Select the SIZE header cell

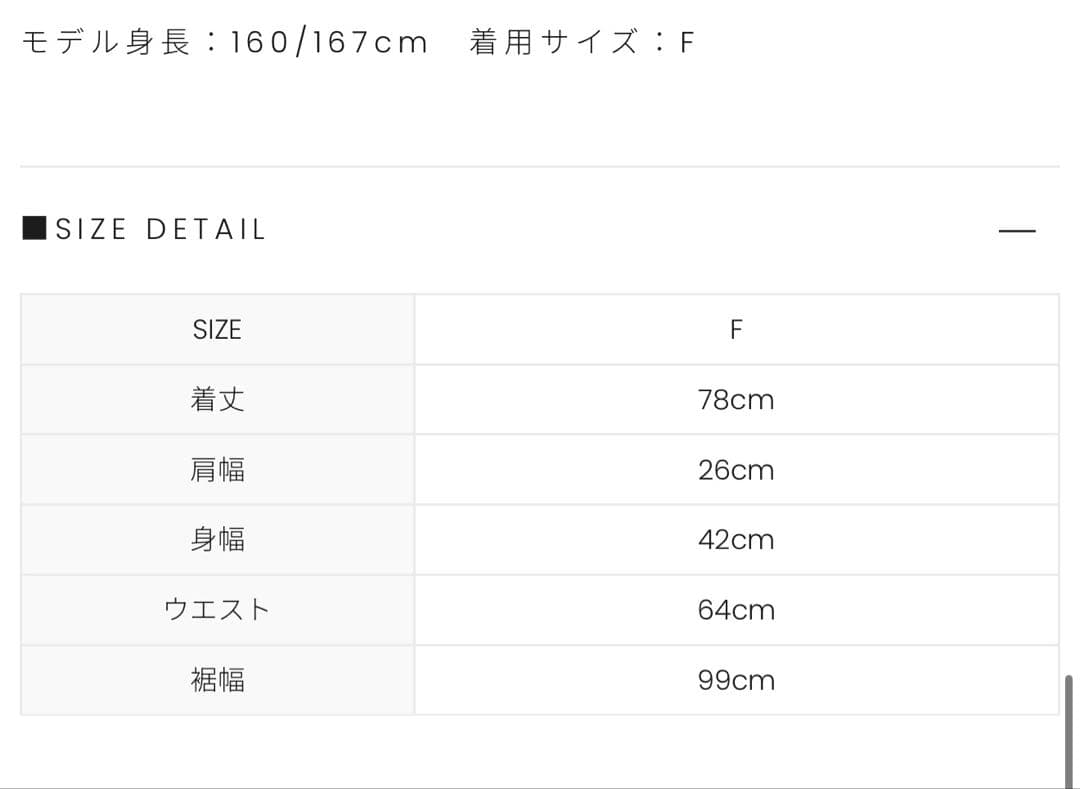217,330
